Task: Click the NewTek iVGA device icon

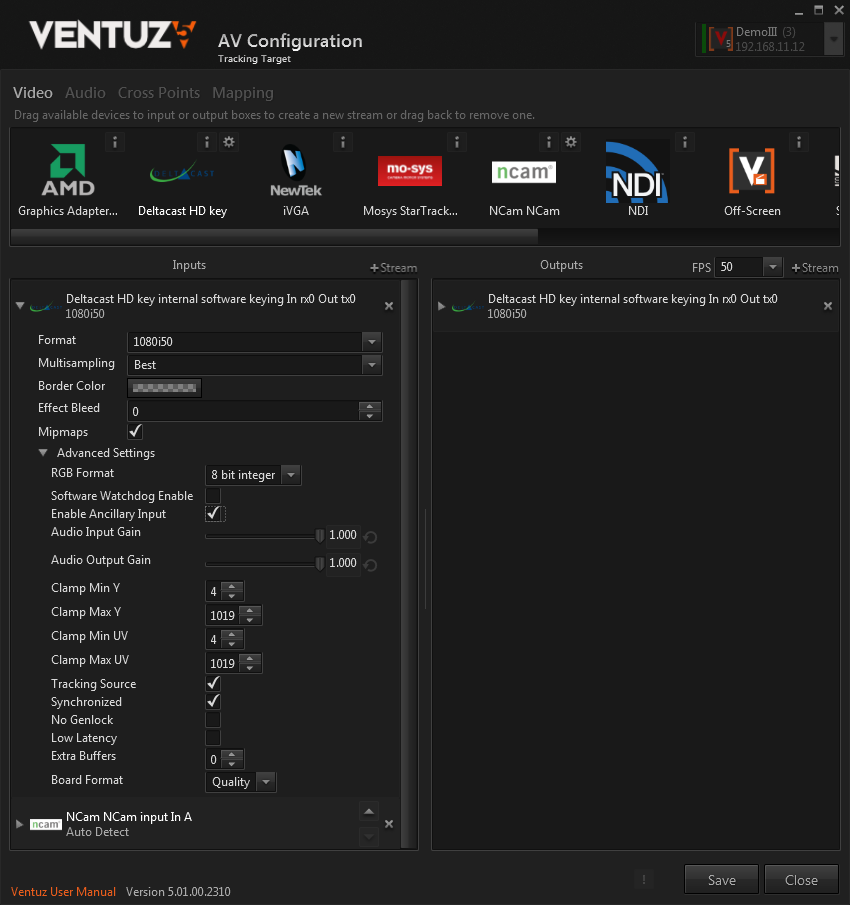Action: pos(295,172)
